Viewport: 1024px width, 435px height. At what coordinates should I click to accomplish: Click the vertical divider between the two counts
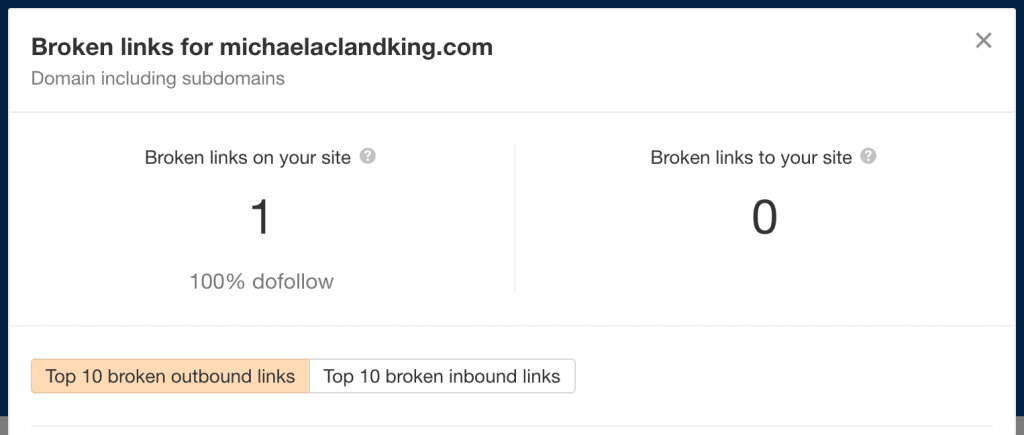click(515, 219)
